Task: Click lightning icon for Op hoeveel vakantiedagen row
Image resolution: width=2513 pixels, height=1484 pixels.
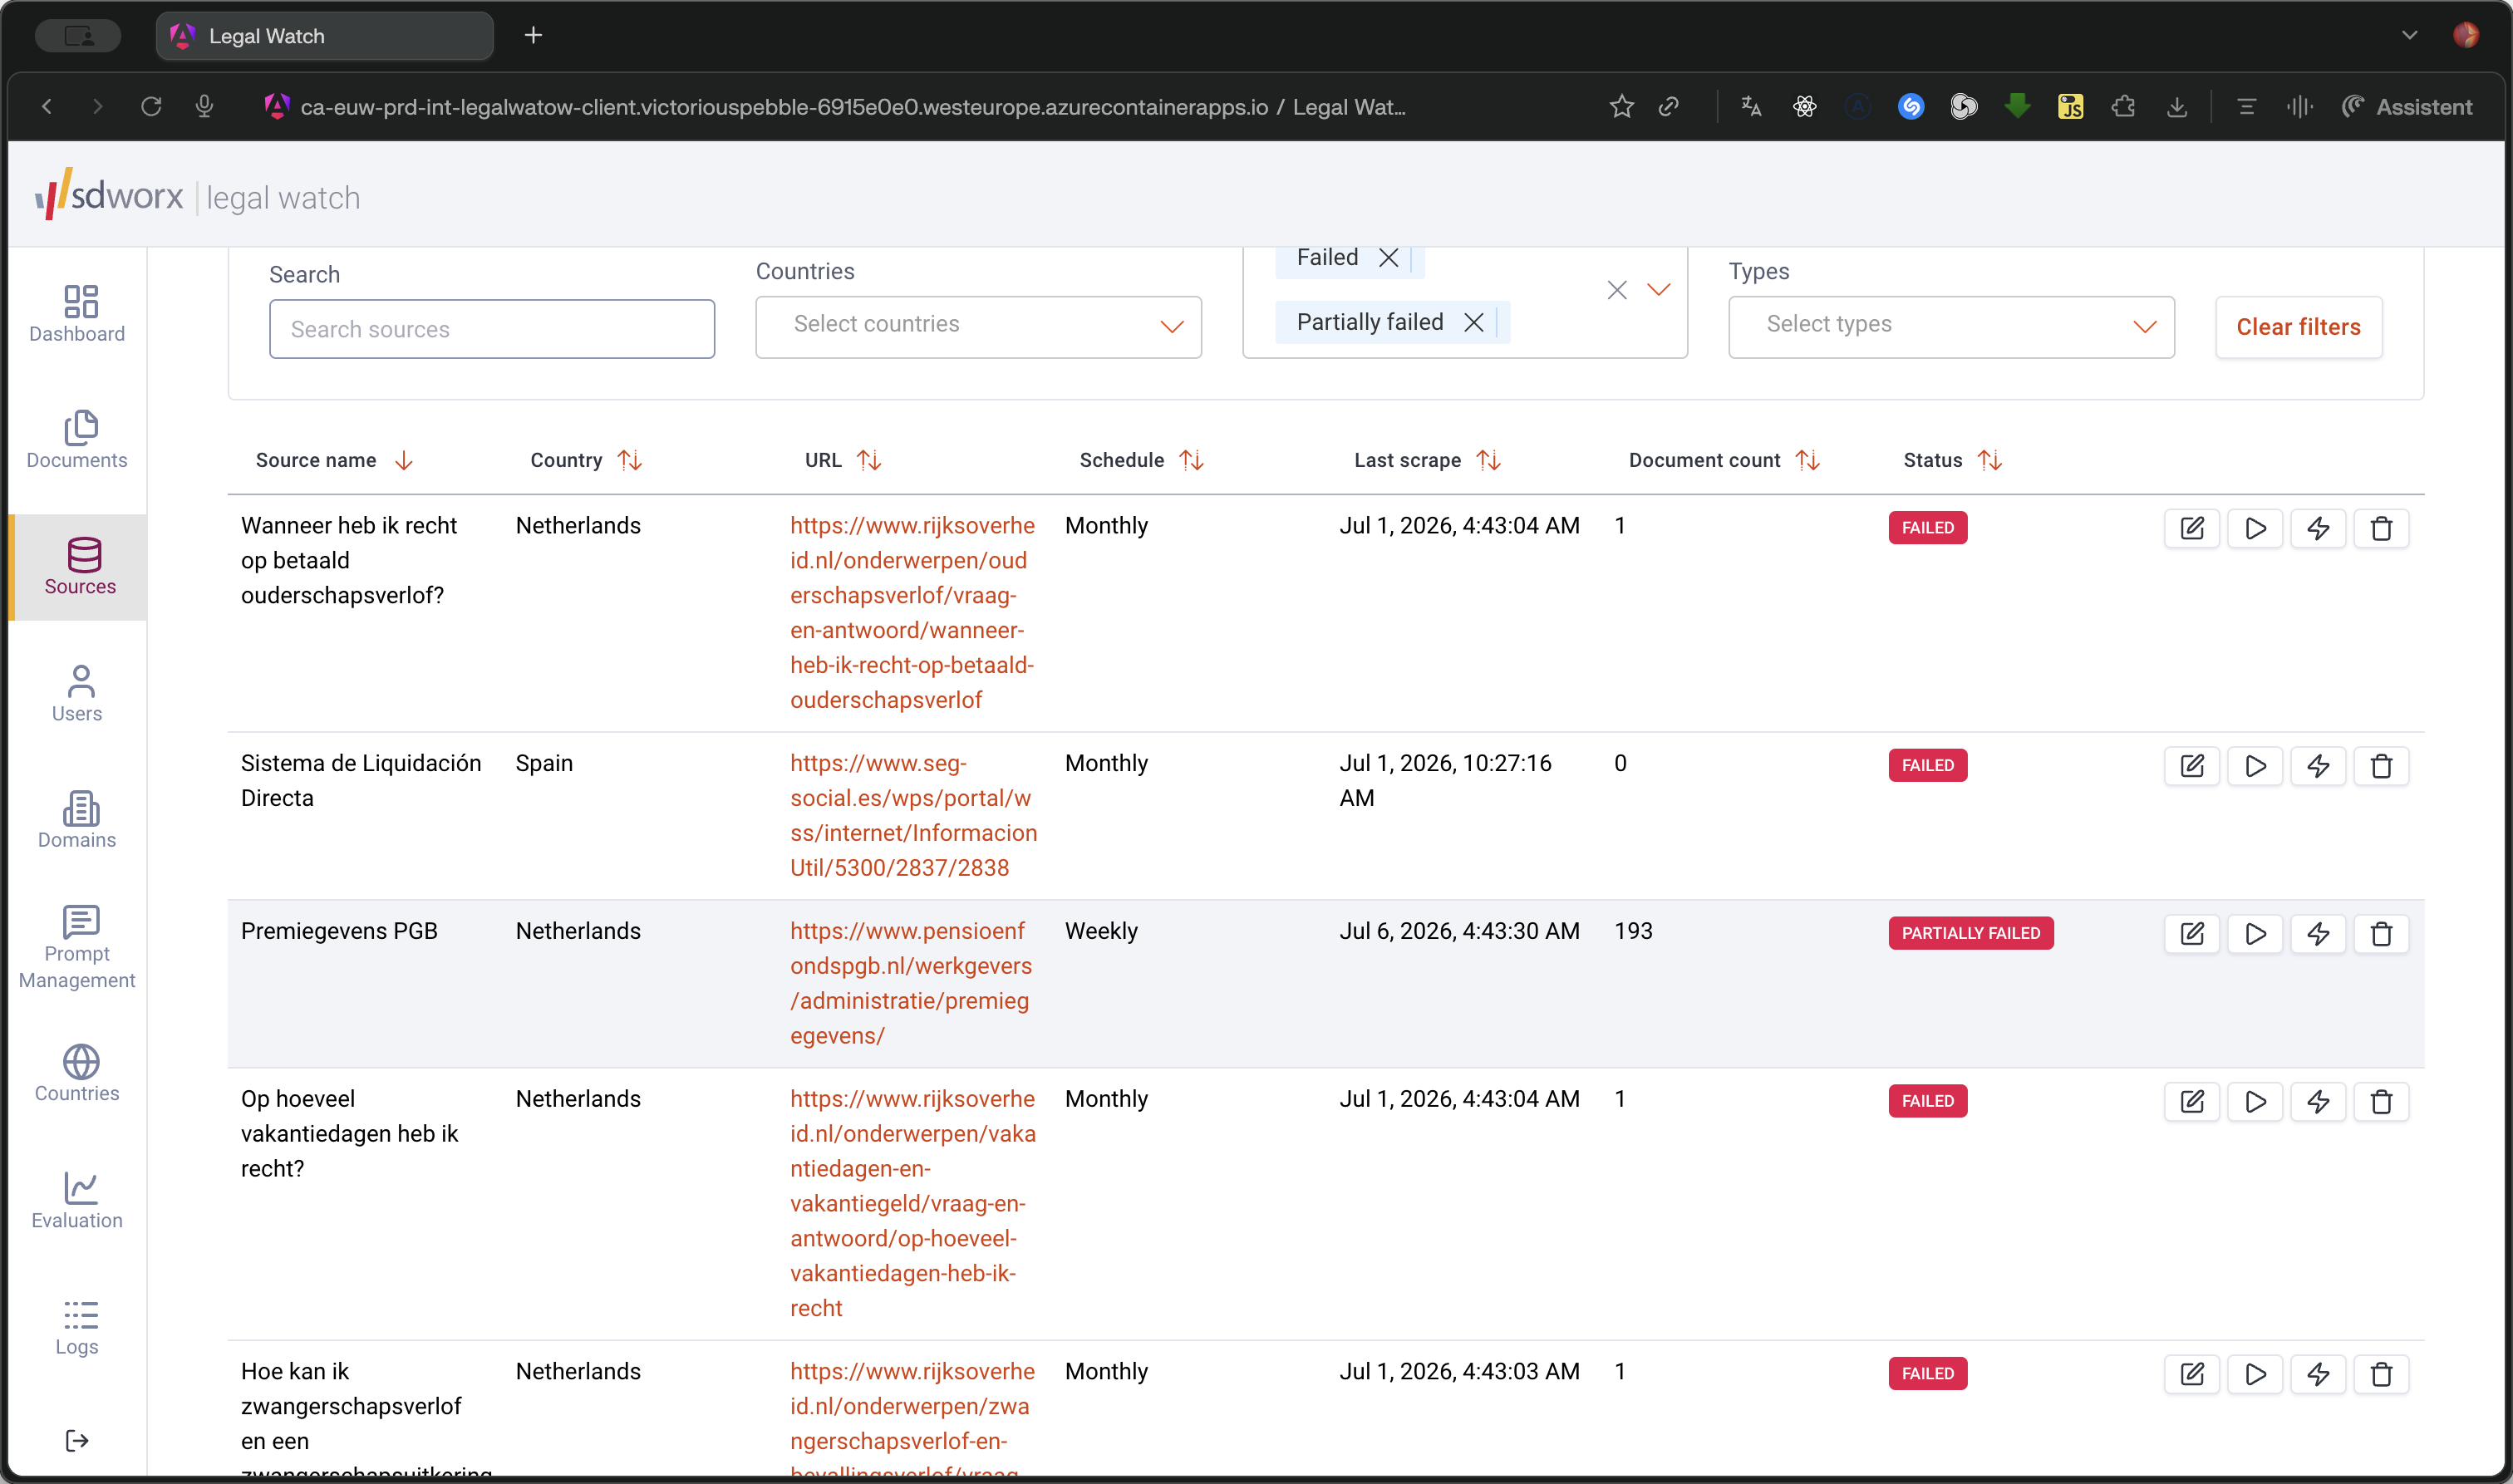Action: point(2317,1102)
